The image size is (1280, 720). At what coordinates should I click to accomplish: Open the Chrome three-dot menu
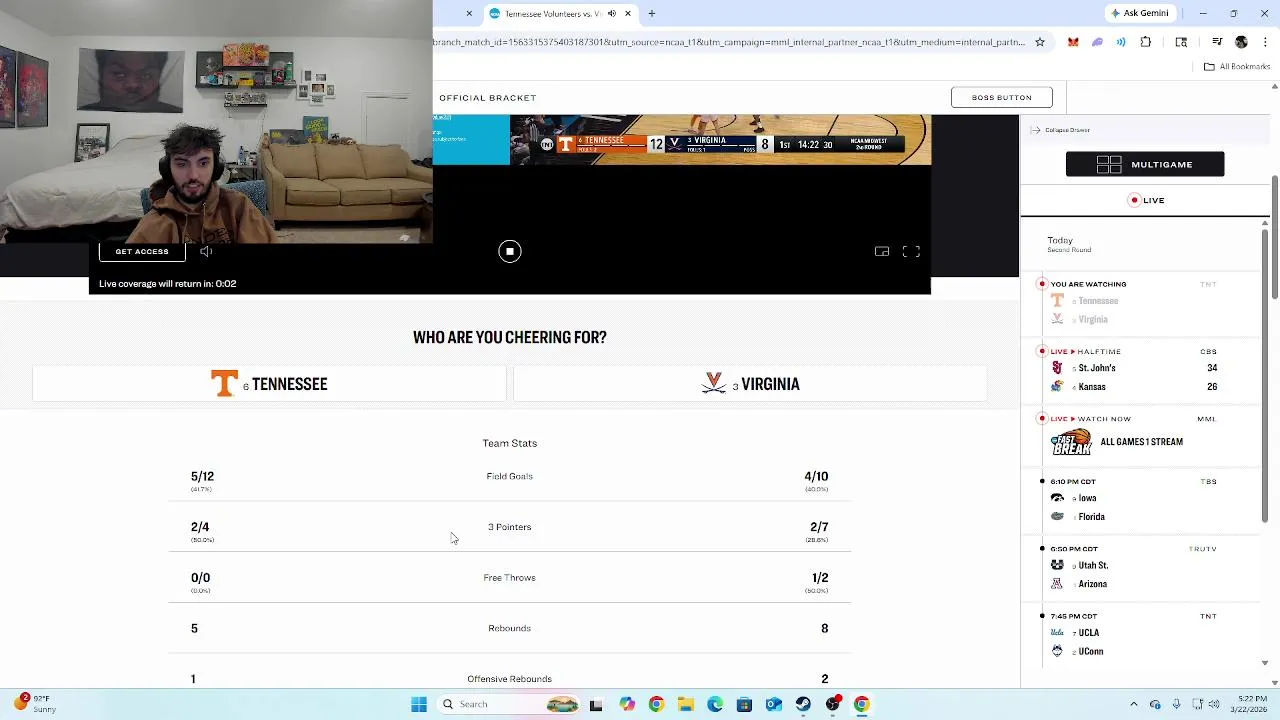click(x=1263, y=42)
